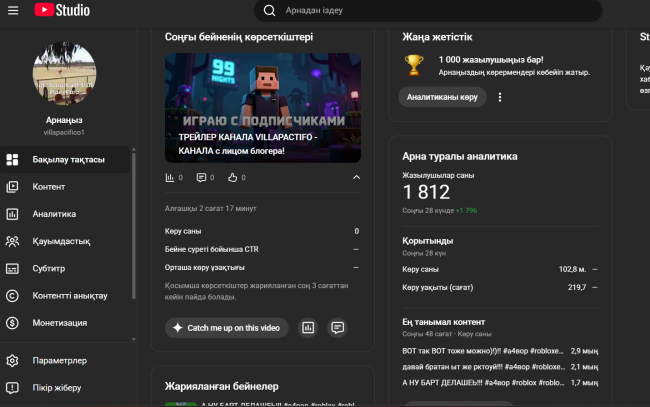Open the Қауымдастық section
Viewport: 650px width, 407px height.
click(65, 241)
